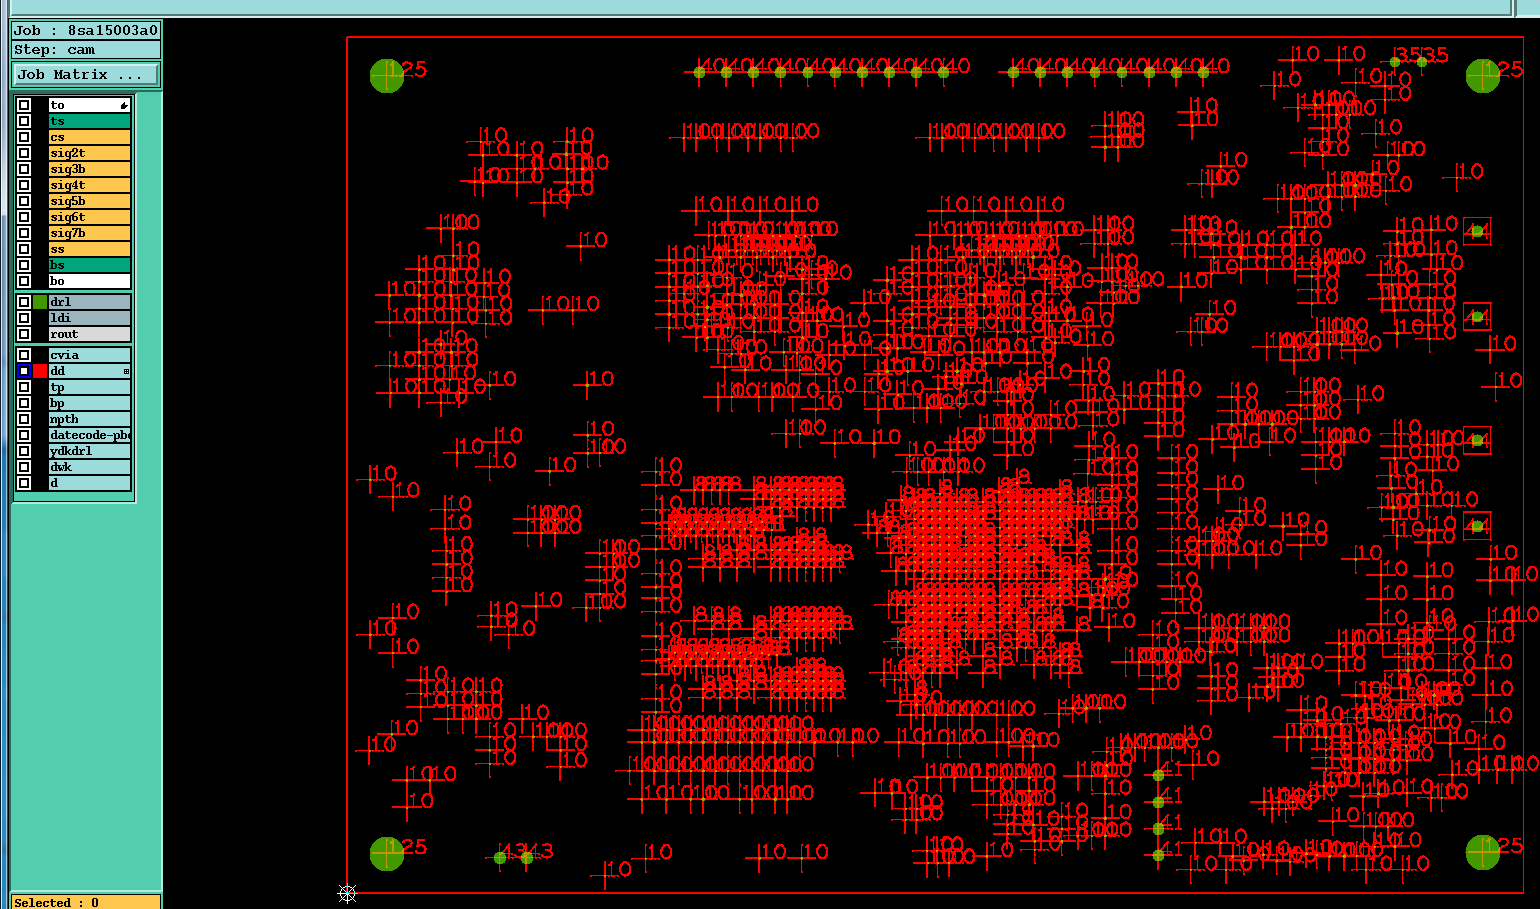Toggle checkbox for the 'ss' layer

[x=24, y=249]
